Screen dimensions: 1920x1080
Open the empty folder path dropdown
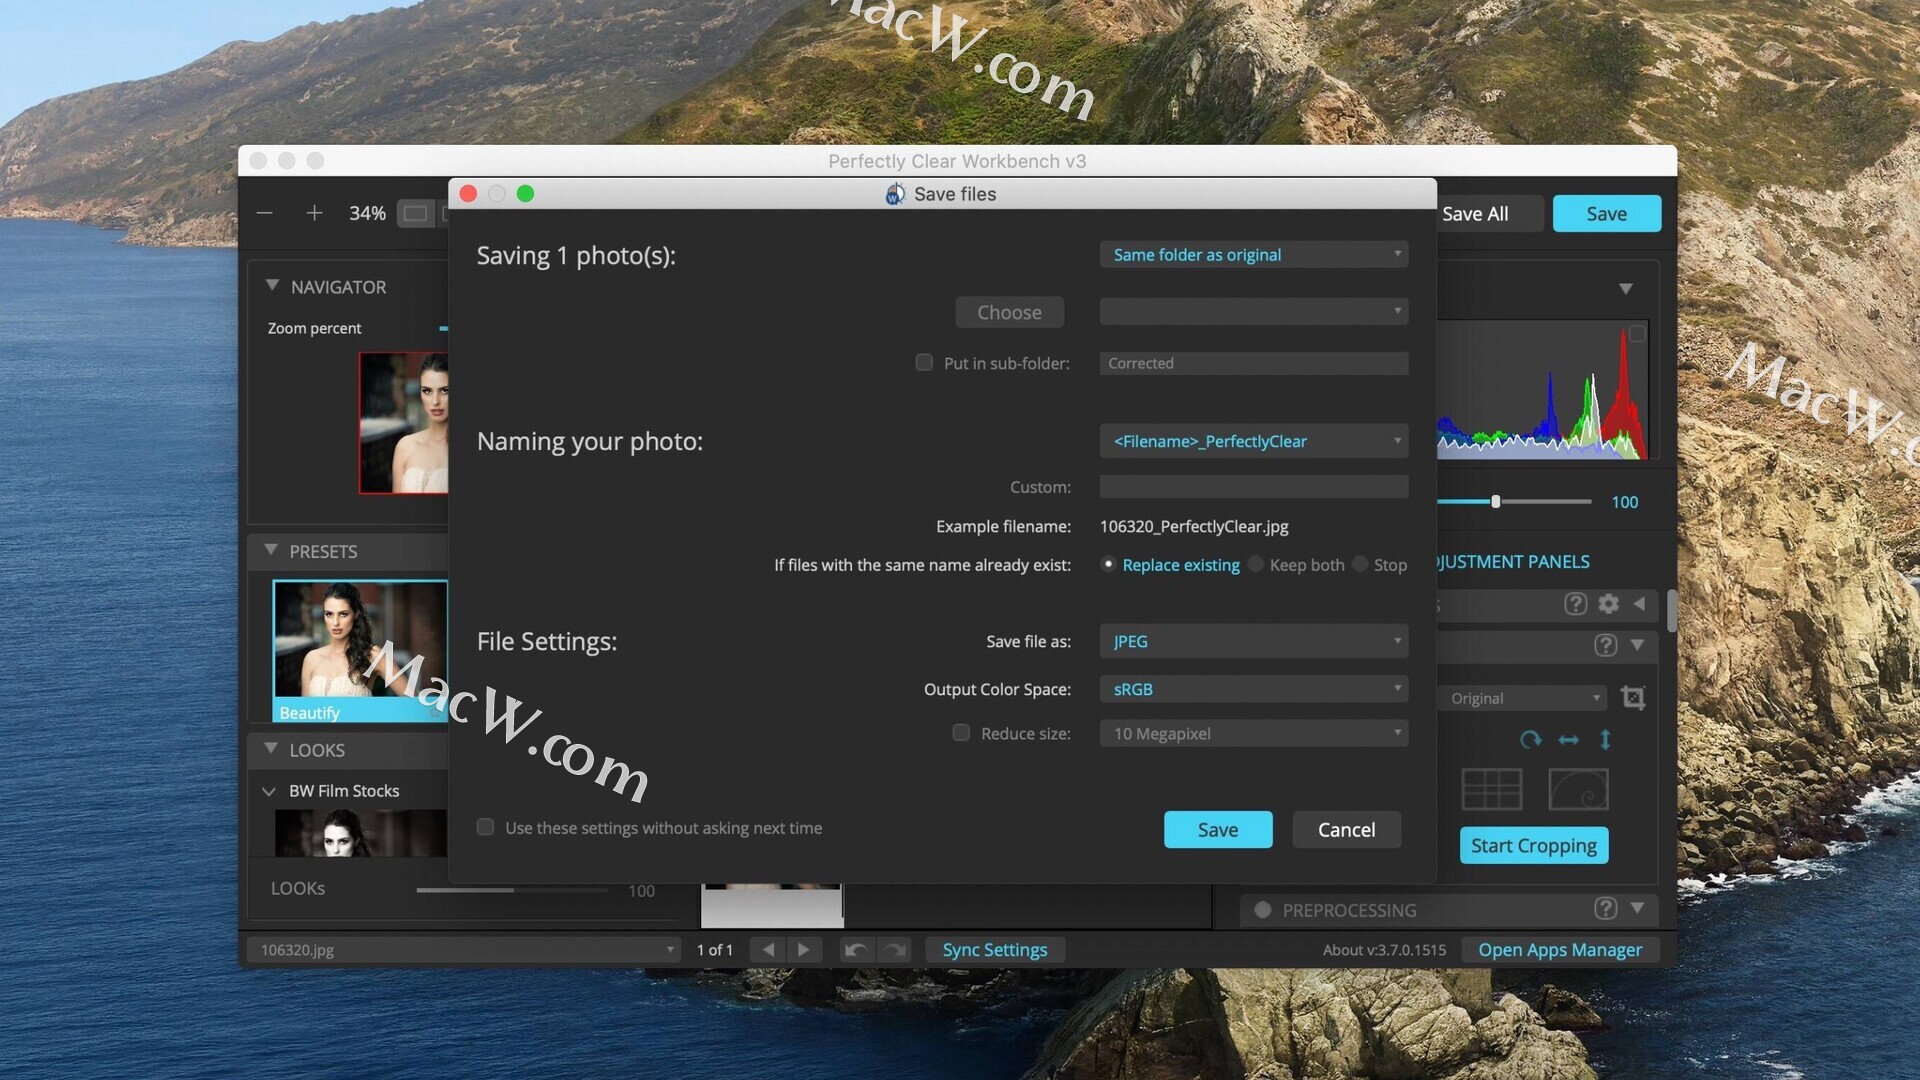coord(1254,311)
